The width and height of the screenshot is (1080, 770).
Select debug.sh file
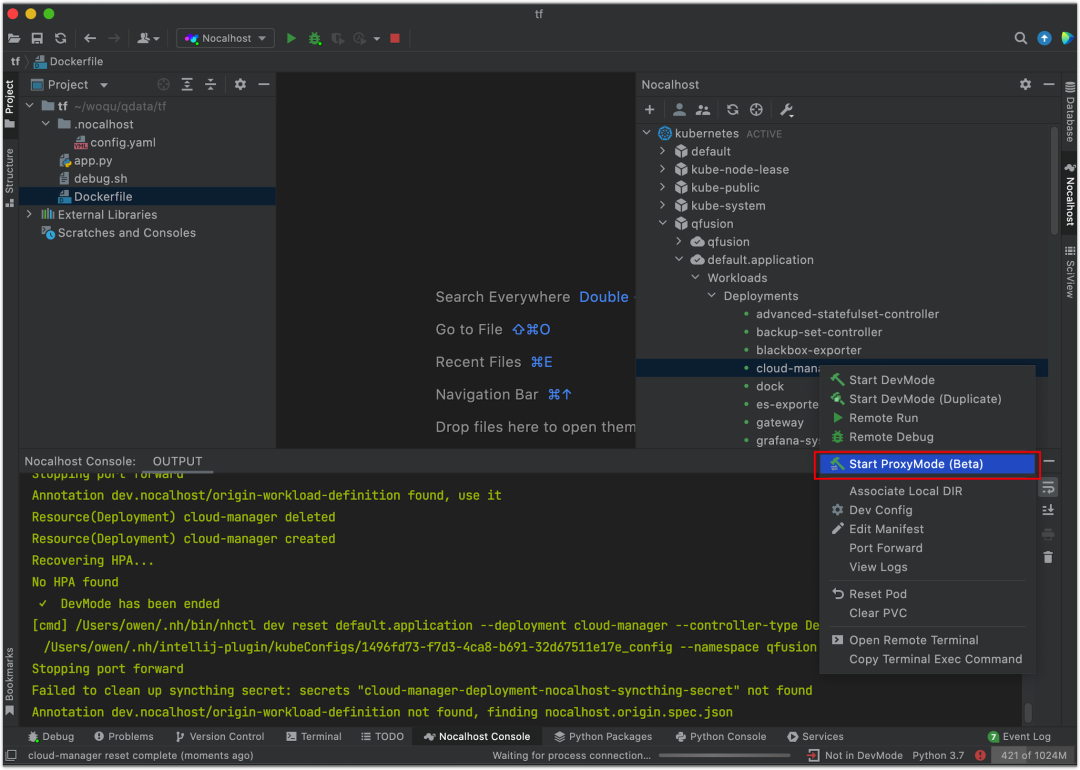[x=101, y=178]
